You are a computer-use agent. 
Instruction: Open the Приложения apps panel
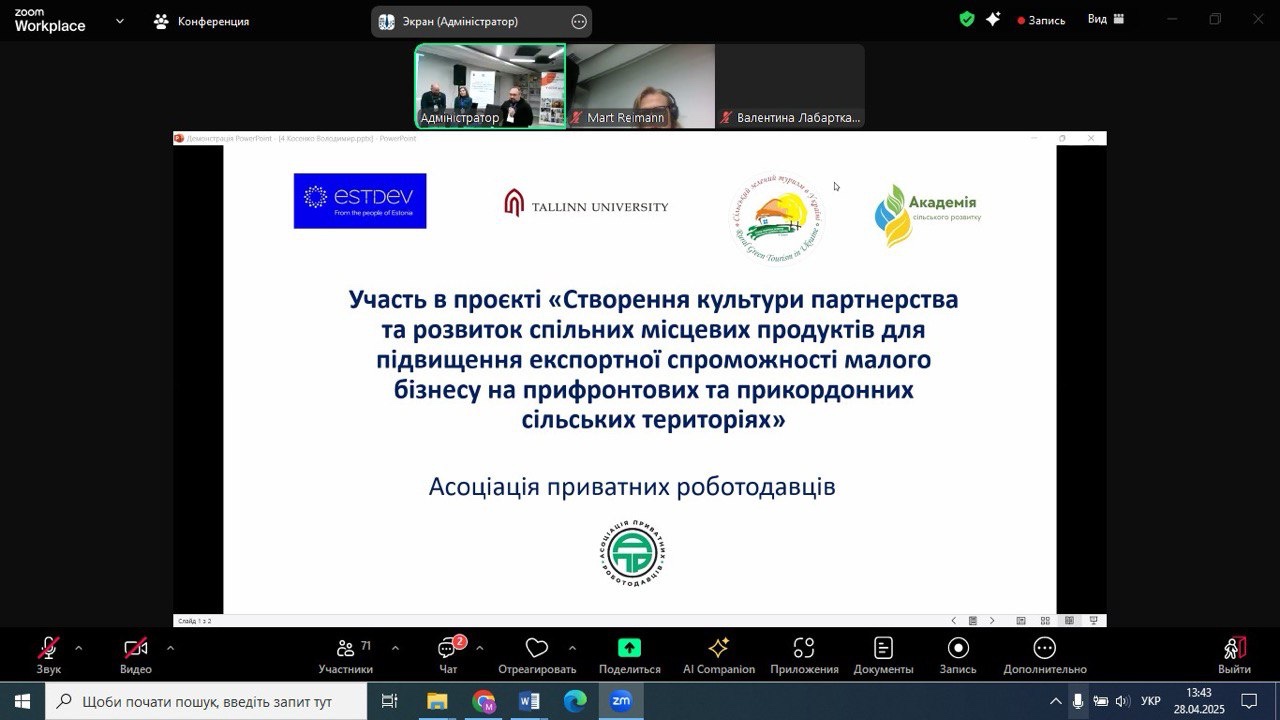click(x=804, y=655)
